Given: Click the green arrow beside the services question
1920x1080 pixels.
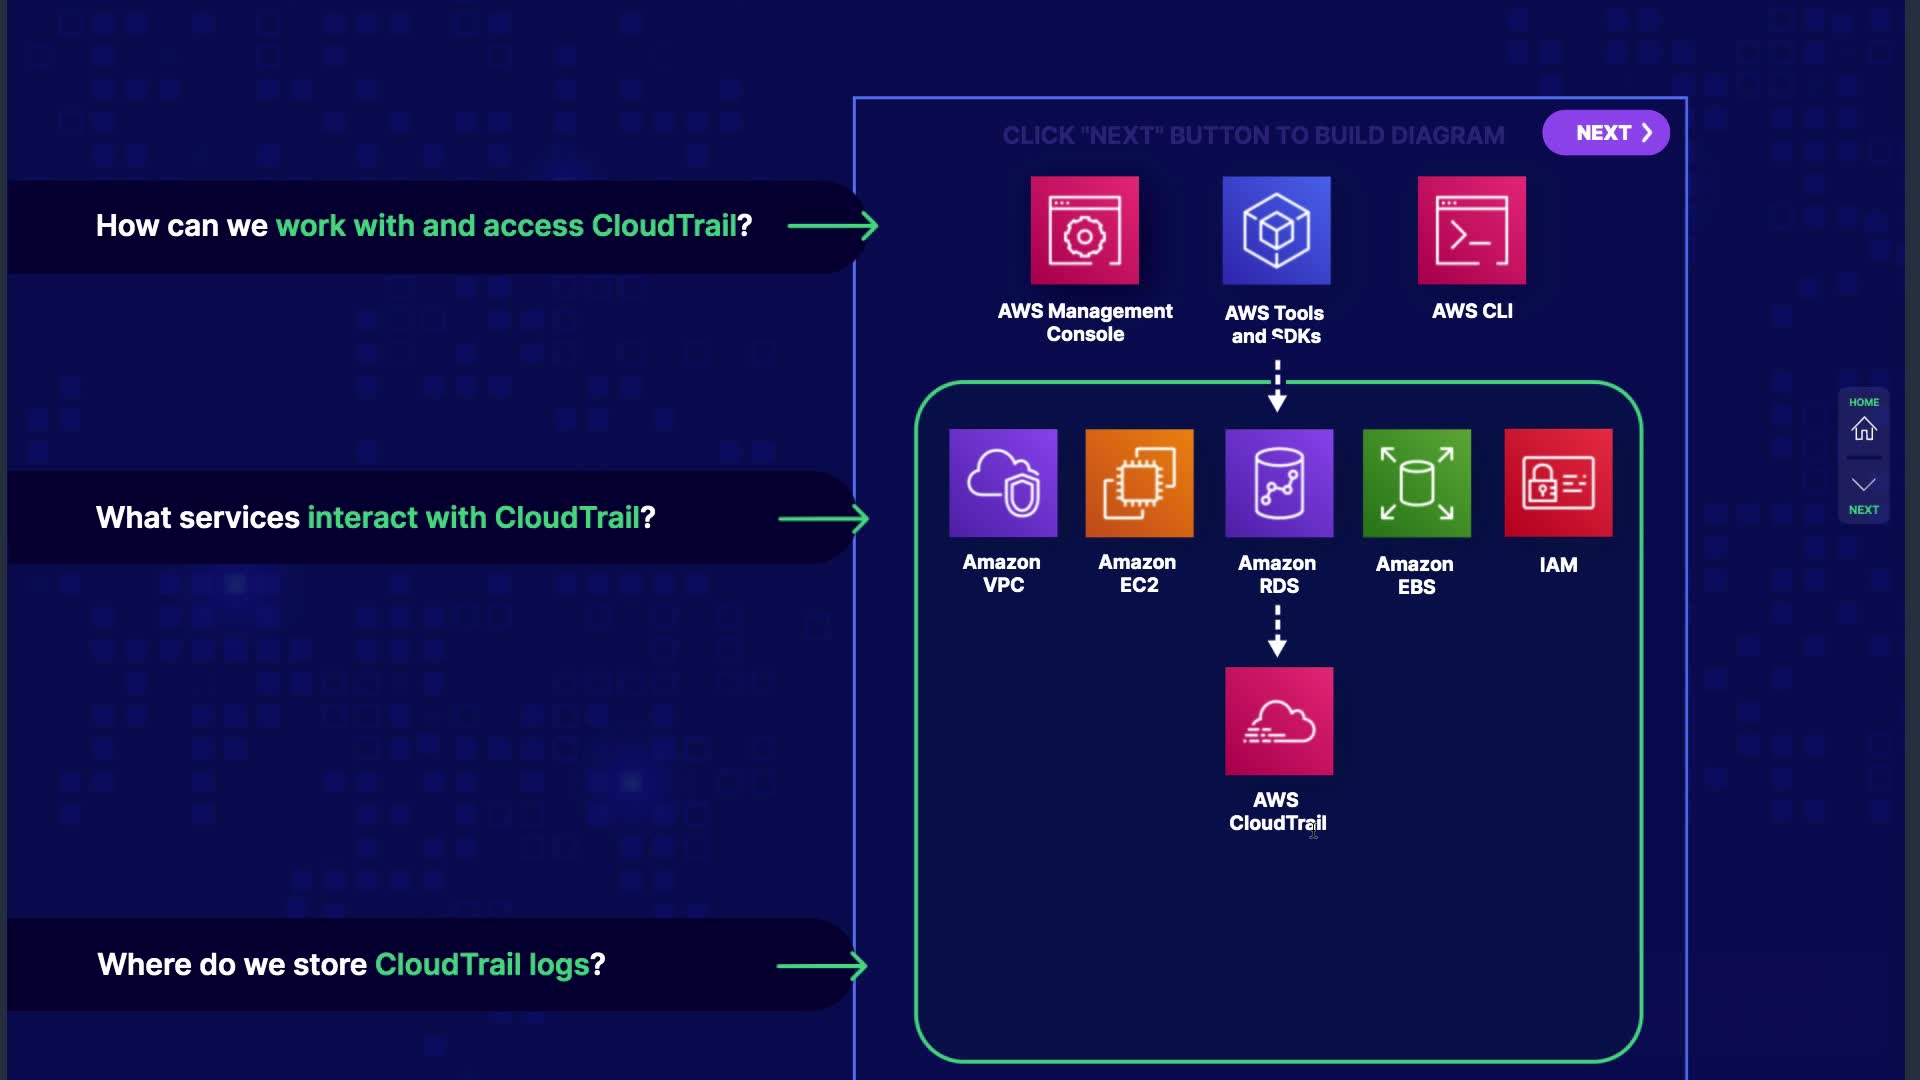Looking at the screenshot, I should coord(823,519).
